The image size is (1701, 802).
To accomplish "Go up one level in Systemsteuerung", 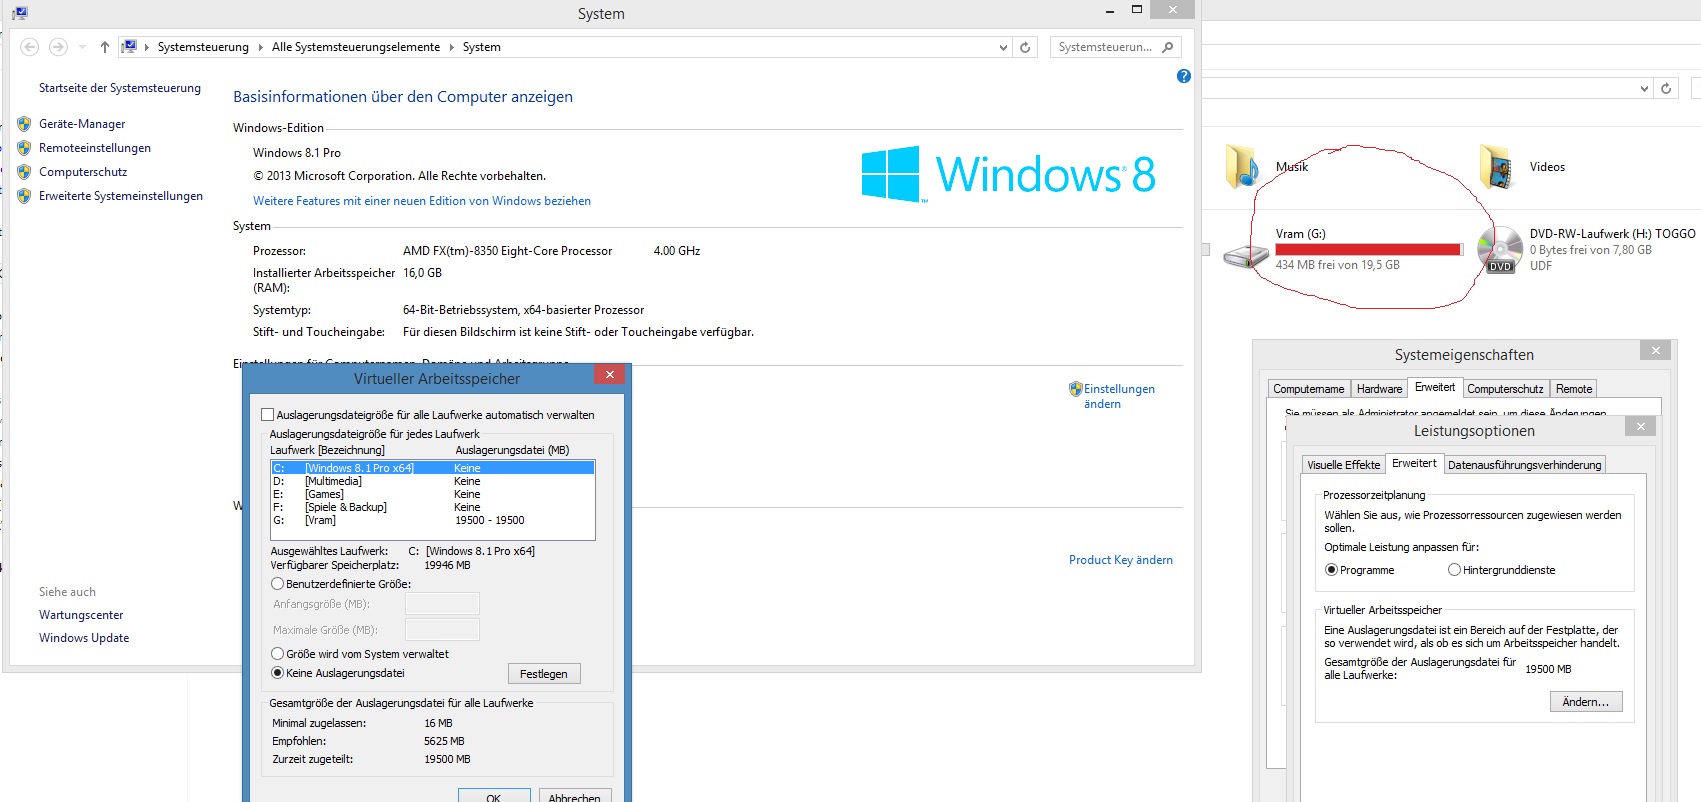I will (x=104, y=47).
